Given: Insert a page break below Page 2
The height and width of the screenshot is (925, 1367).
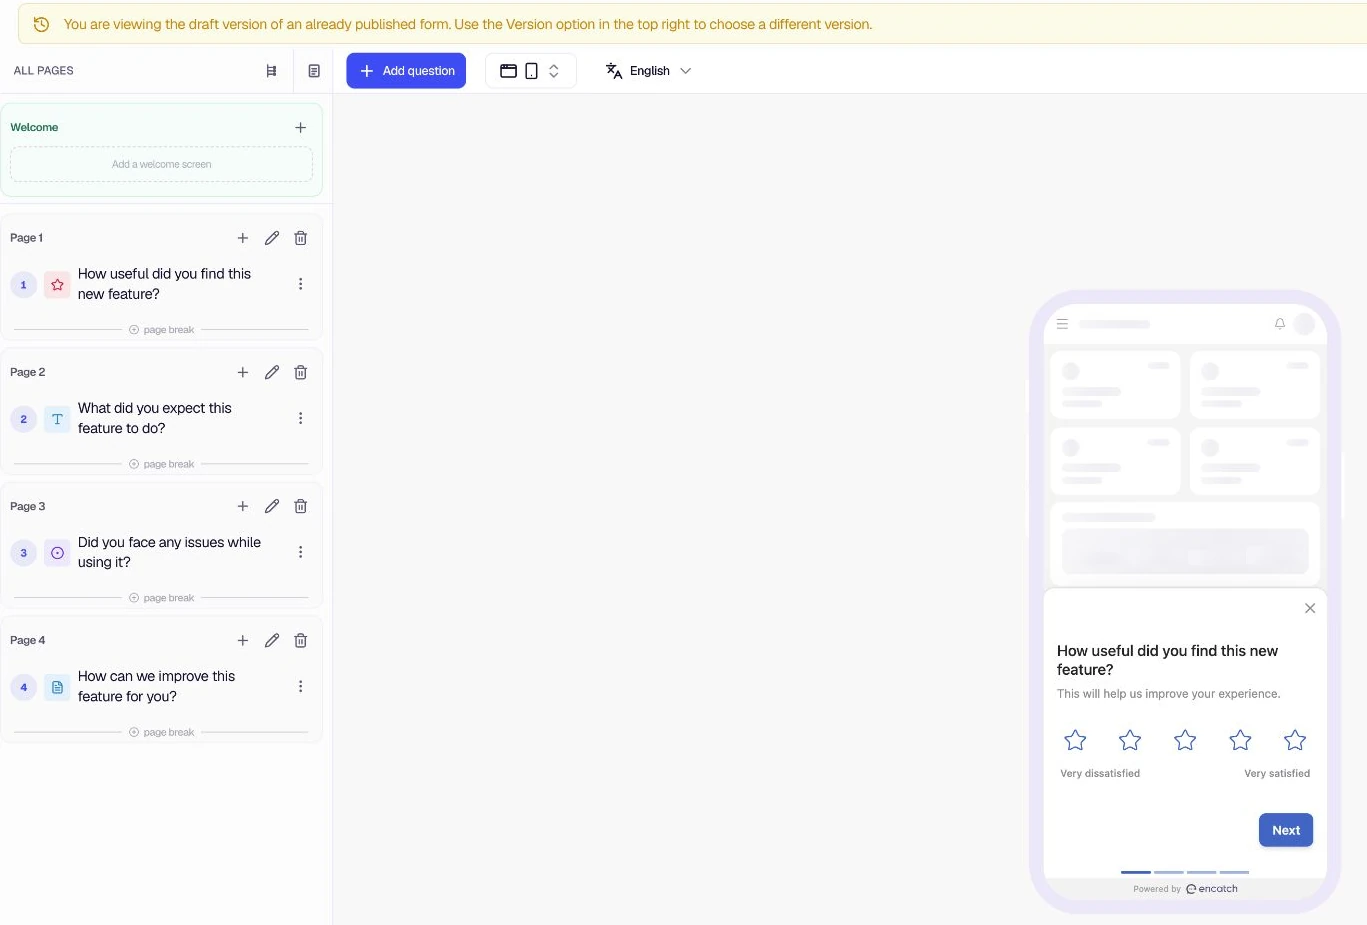Looking at the screenshot, I should (x=161, y=464).
